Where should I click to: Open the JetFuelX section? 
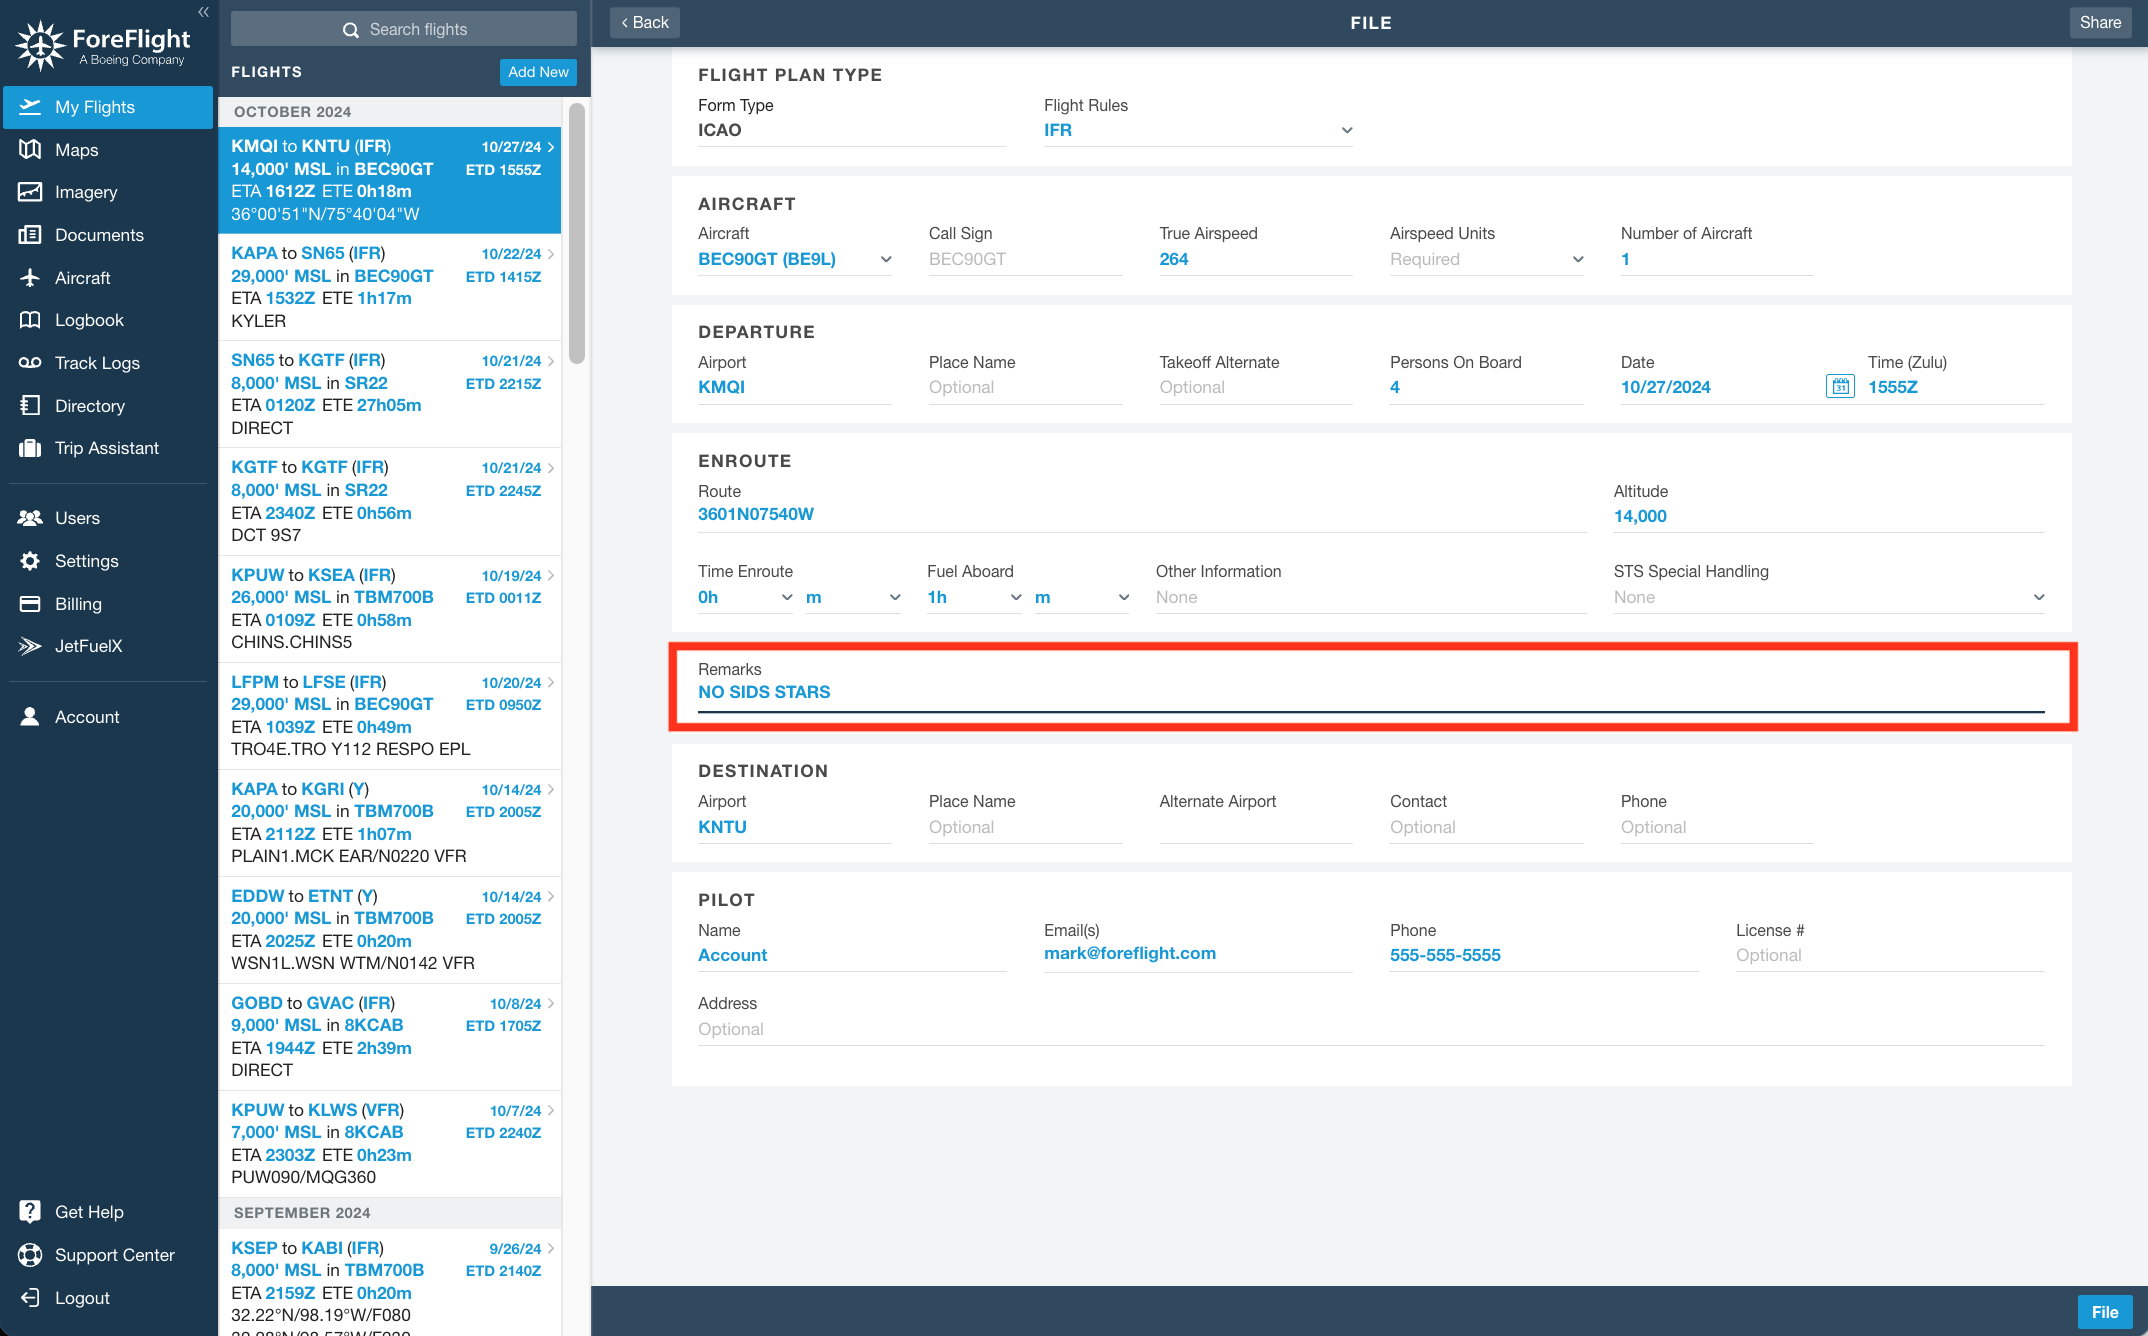[x=90, y=646]
